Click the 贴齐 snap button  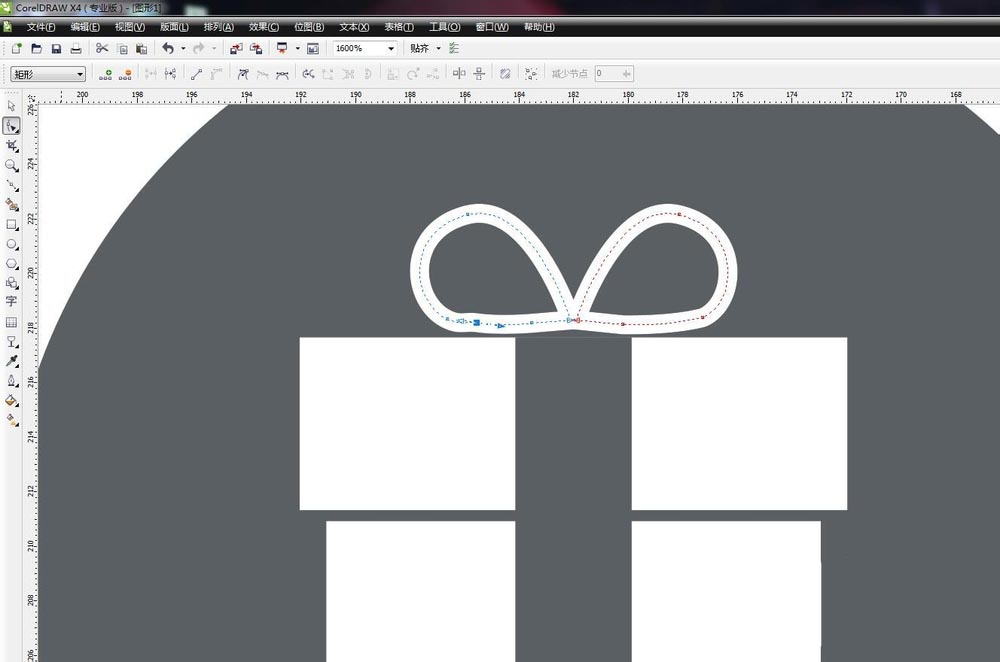coord(419,48)
